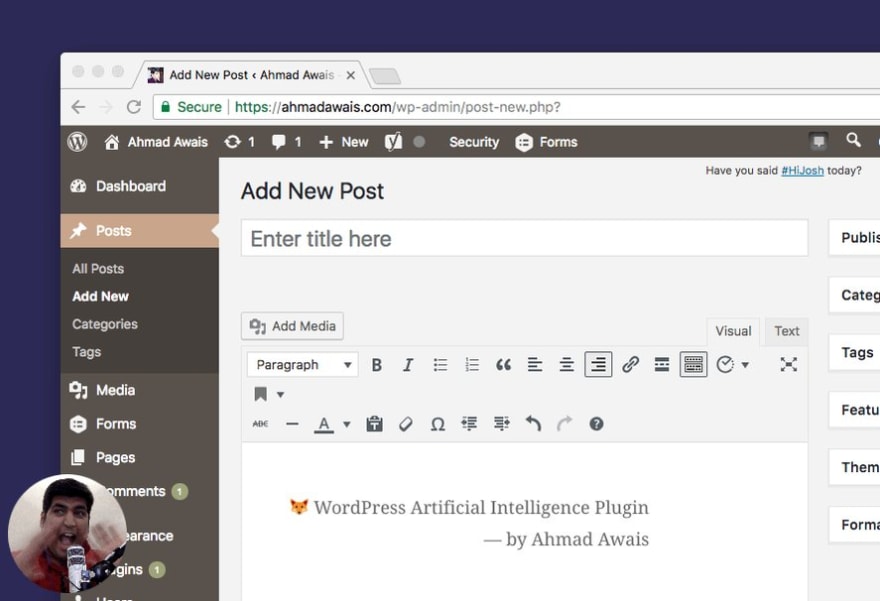Visit the site via Ahmad Awais link
880x601 pixels.
(156, 142)
